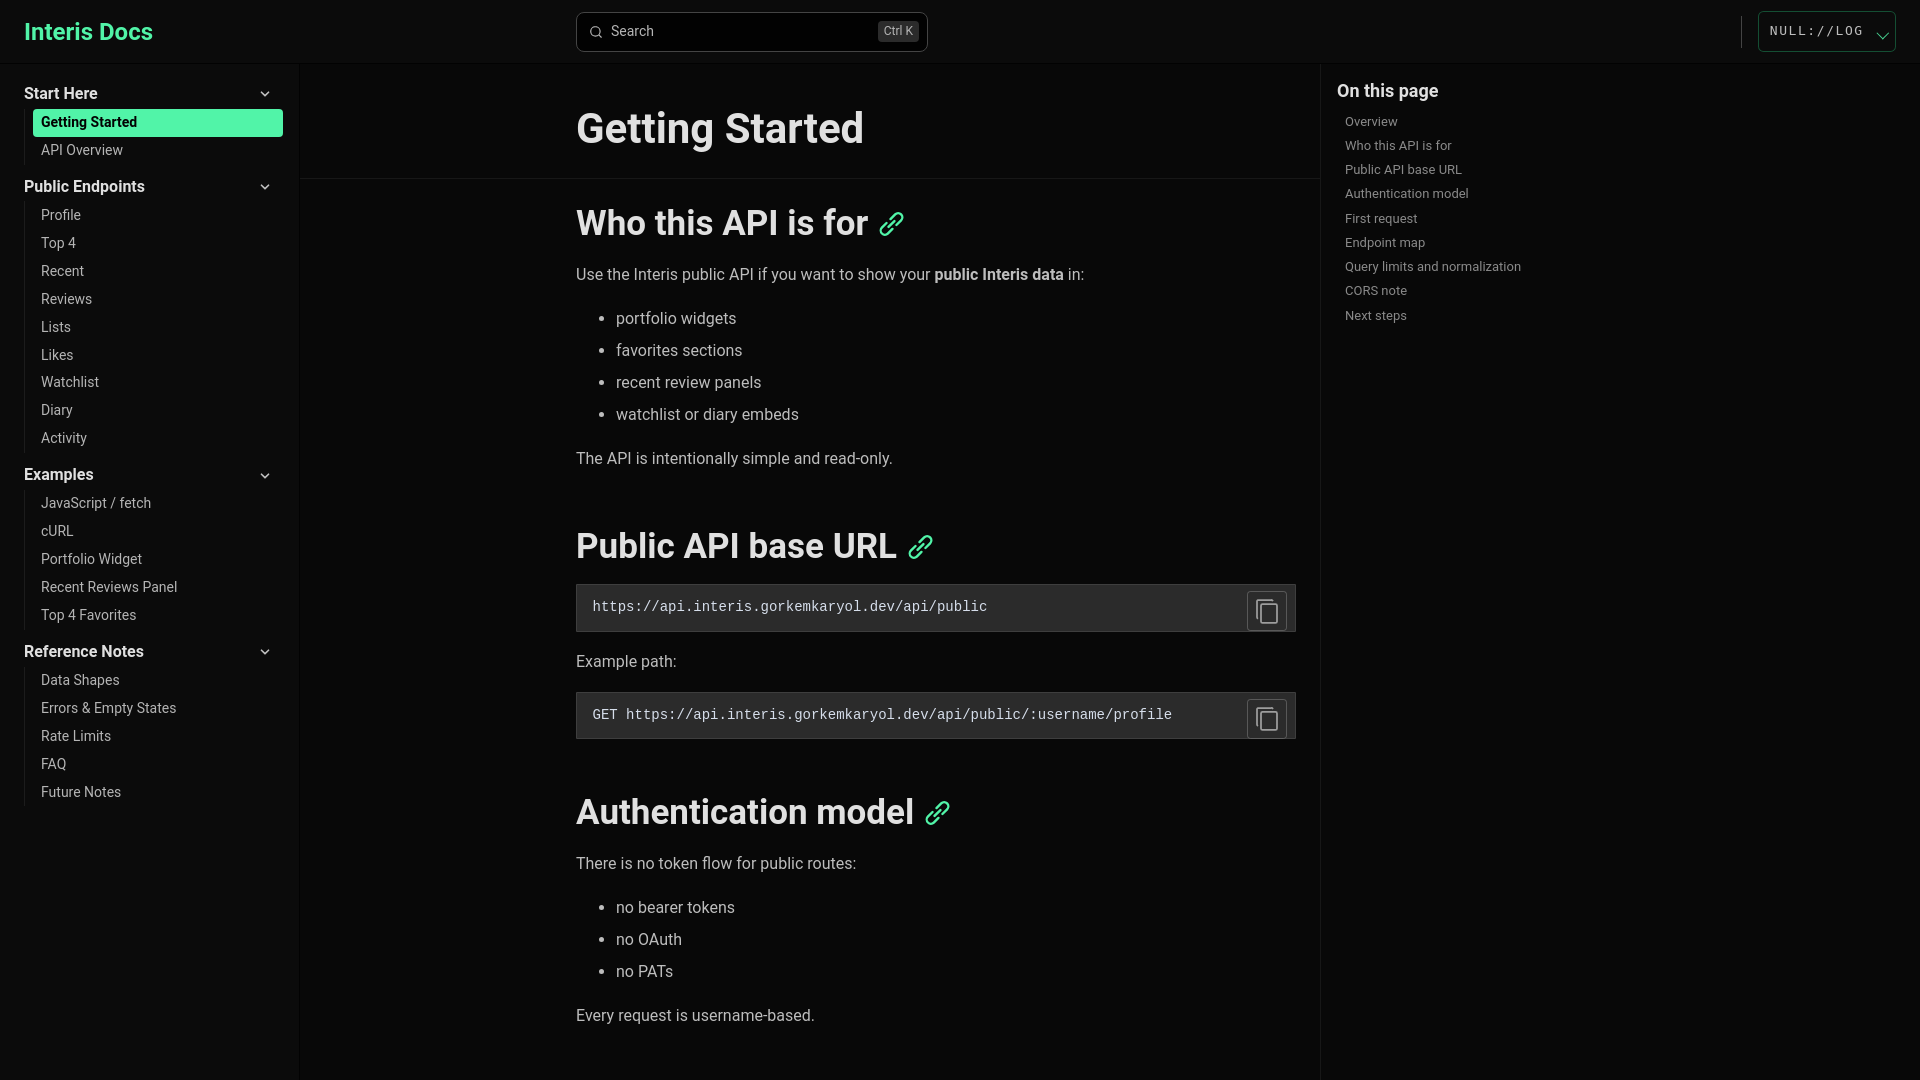Copy the GET profile example path
The image size is (1920, 1080).
[1266, 719]
